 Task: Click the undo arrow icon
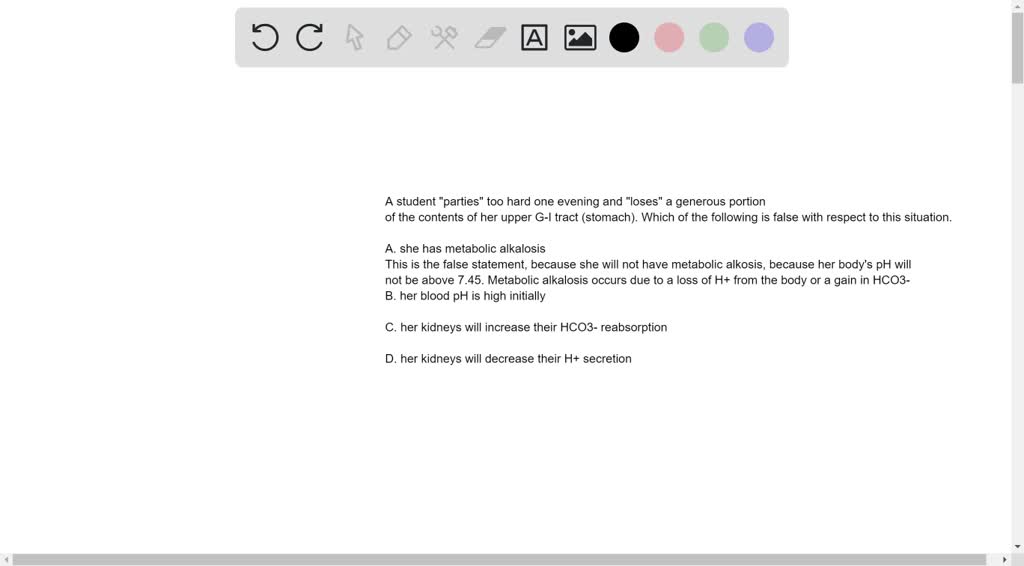point(265,37)
